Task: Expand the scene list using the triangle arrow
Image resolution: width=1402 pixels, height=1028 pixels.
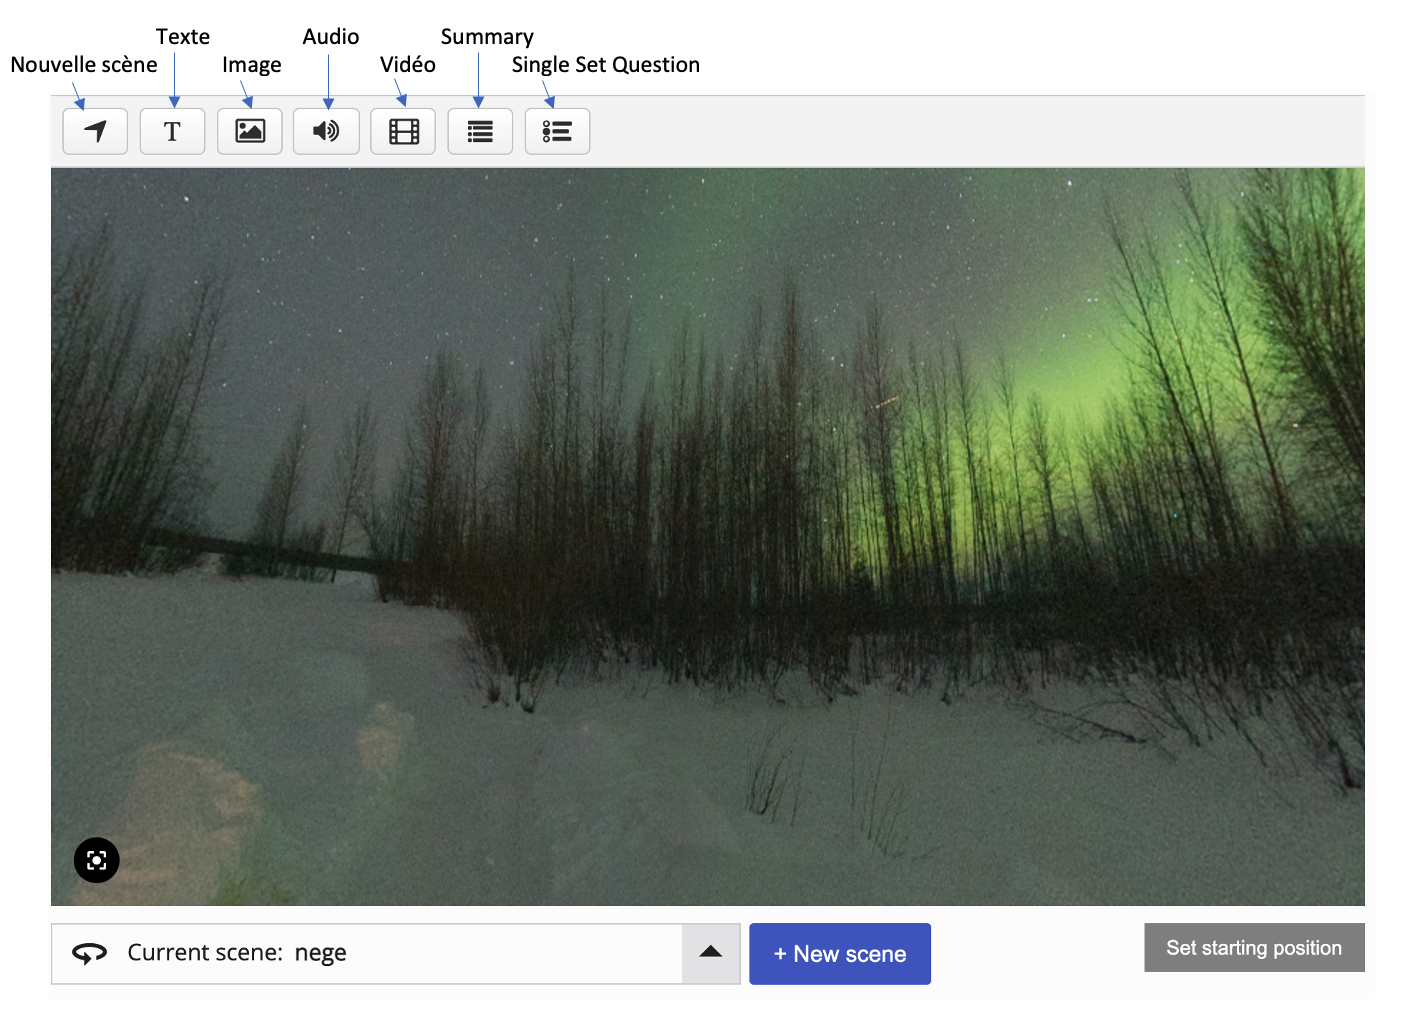Action: coord(711,953)
